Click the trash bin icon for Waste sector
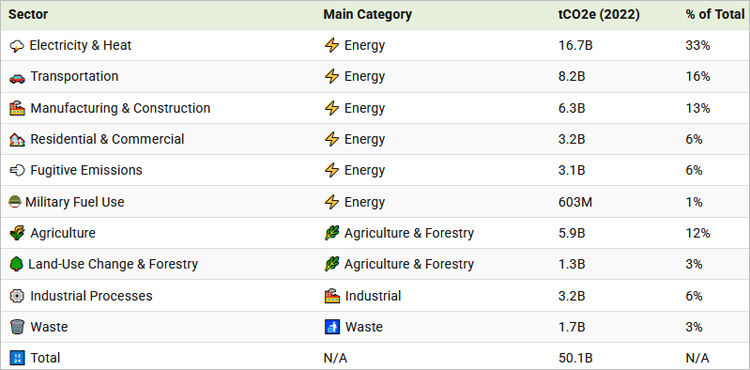The image size is (750, 370). [17, 327]
